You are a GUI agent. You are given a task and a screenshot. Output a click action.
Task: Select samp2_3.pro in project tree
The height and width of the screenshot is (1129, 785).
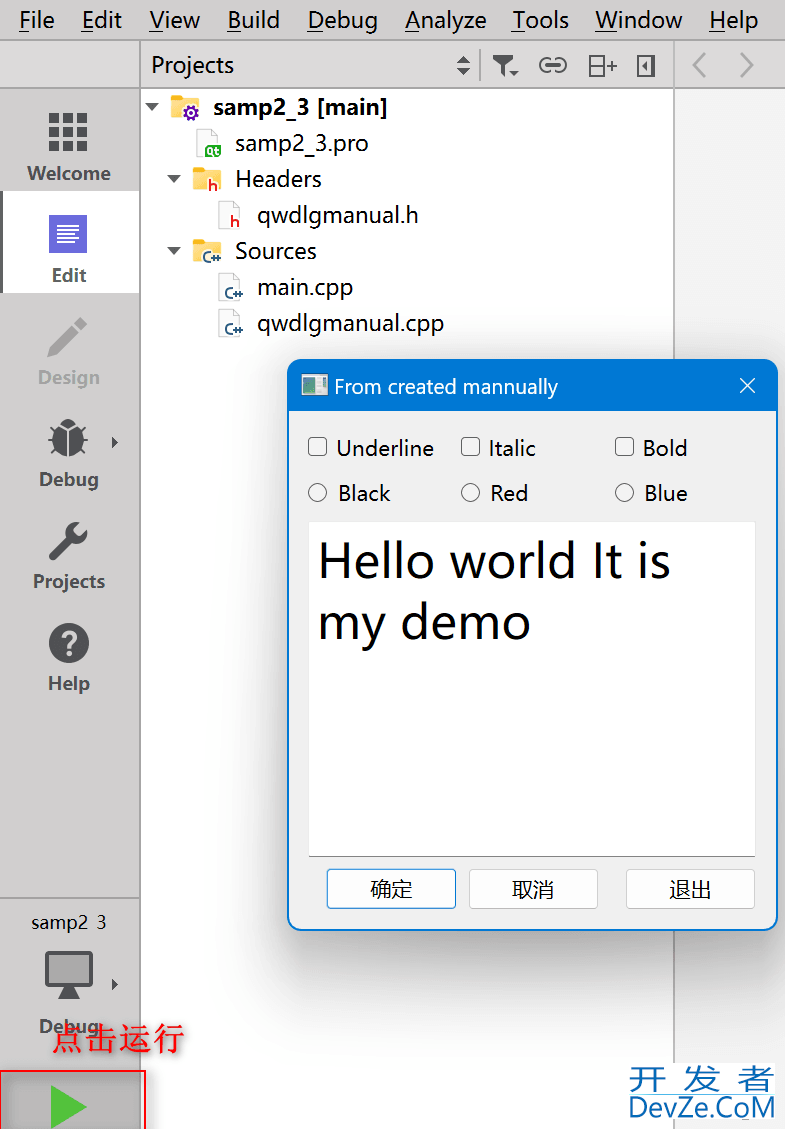point(301,143)
